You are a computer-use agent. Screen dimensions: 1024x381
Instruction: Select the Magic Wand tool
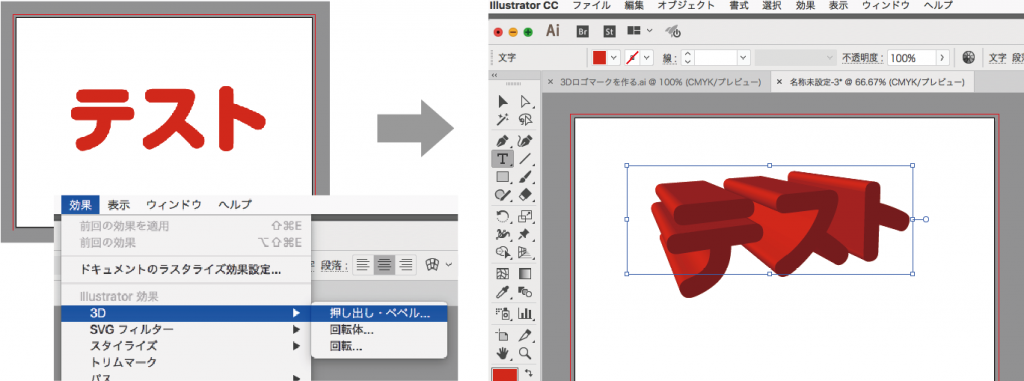point(502,119)
